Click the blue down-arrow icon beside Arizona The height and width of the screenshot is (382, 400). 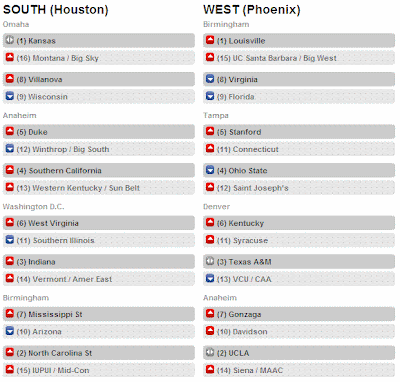pos(10,331)
